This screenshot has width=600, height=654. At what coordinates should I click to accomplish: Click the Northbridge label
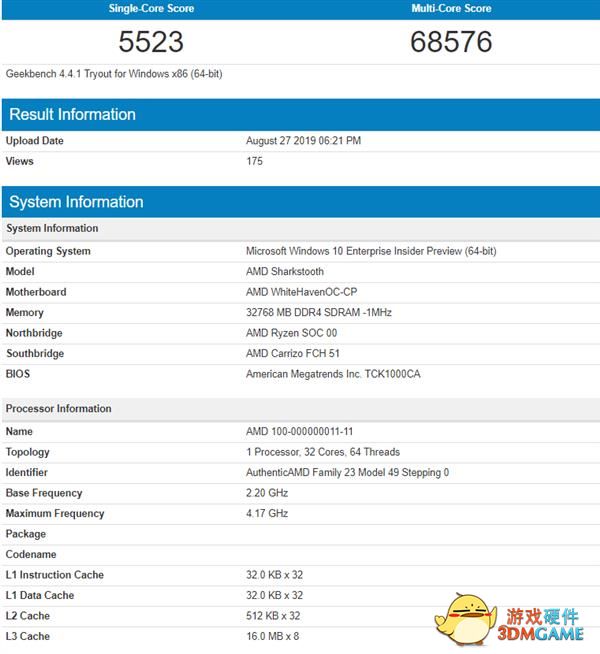point(34,333)
